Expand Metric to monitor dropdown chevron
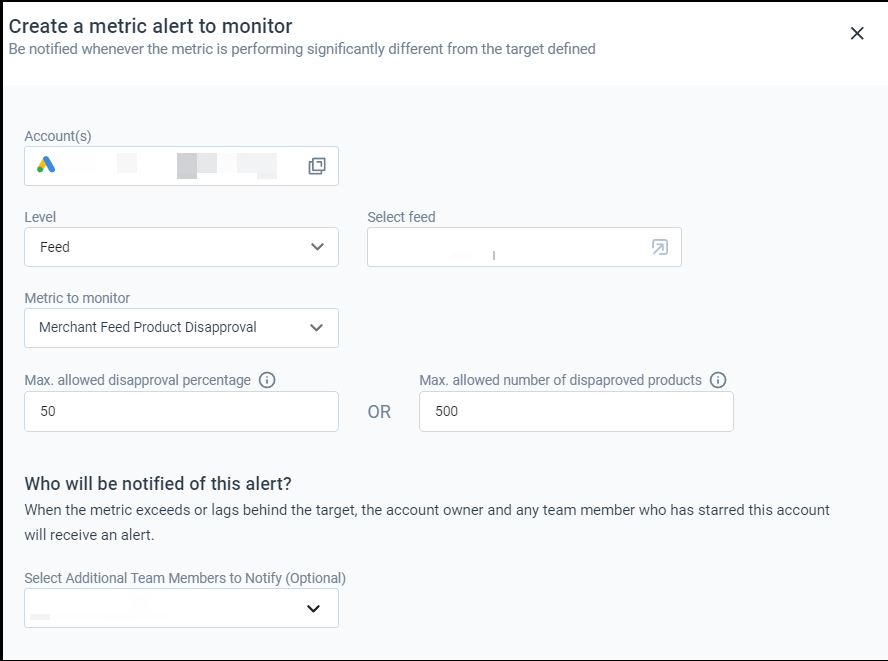This screenshot has width=888, height=661. coord(317,327)
